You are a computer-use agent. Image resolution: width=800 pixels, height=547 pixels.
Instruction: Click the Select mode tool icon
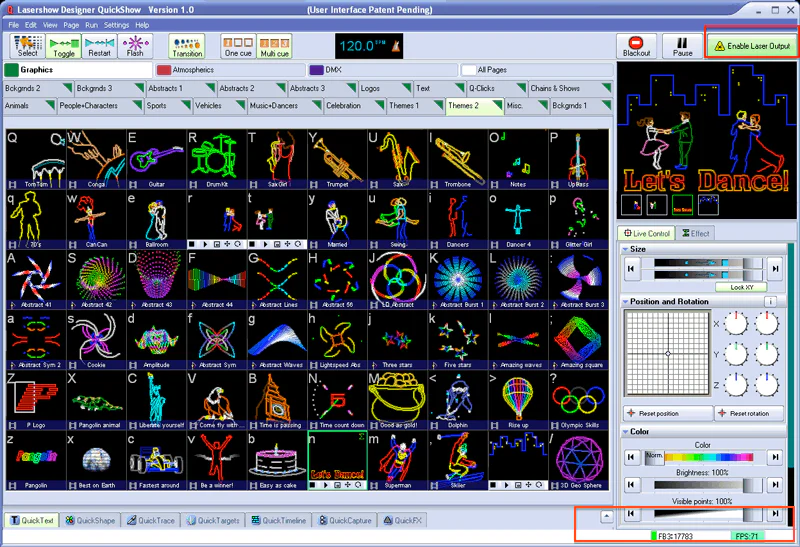(28, 46)
